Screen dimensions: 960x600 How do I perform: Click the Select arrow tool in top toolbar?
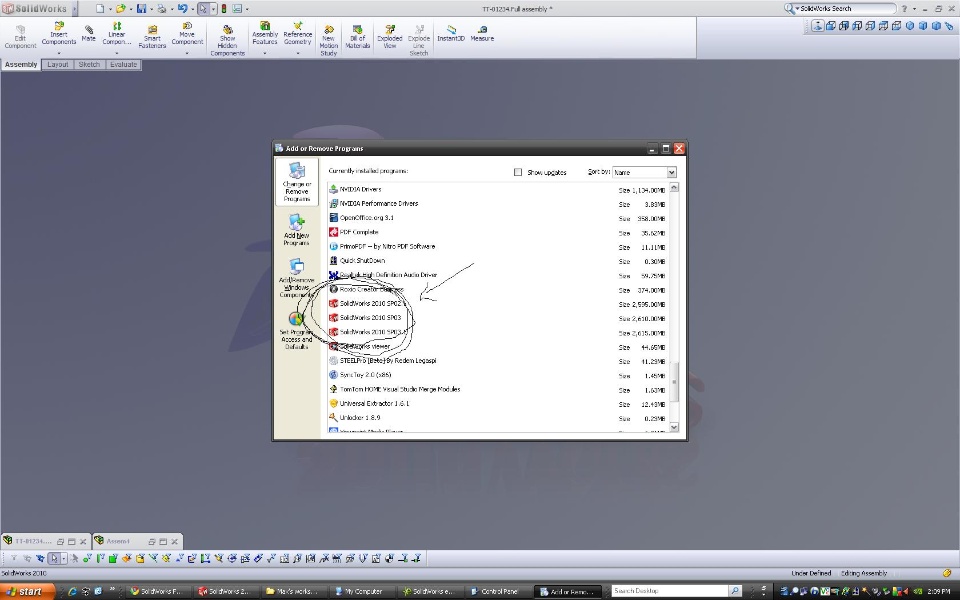click(x=203, y=9)
